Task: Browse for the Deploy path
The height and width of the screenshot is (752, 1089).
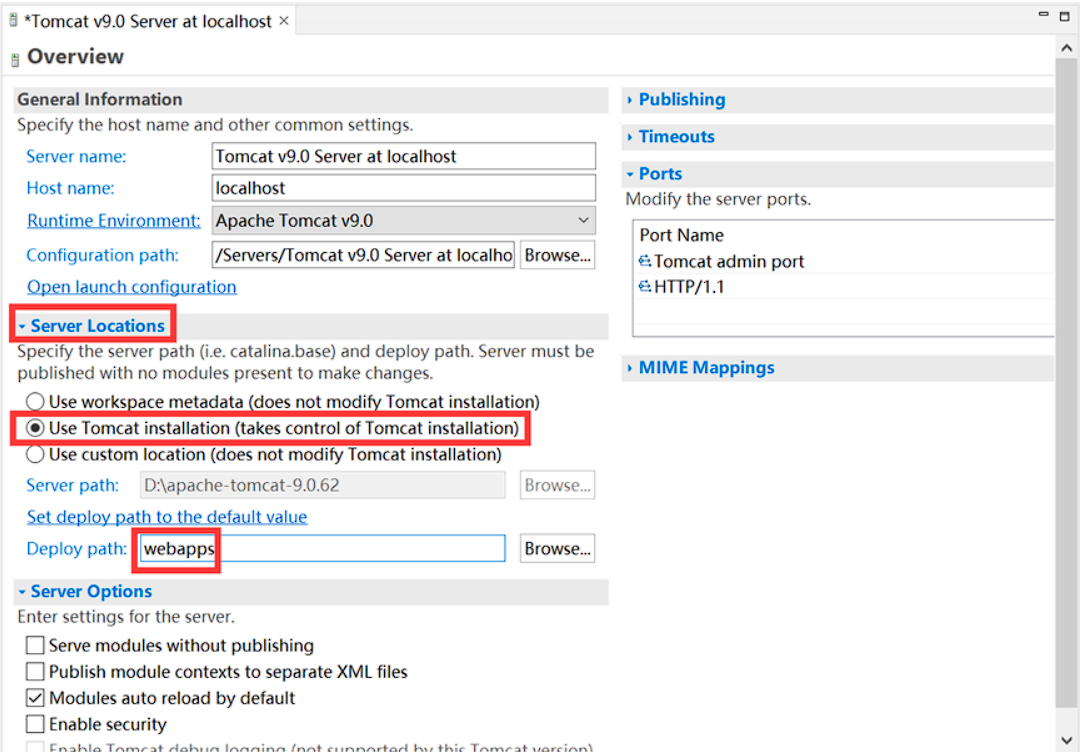Action: tap(557, 549)
